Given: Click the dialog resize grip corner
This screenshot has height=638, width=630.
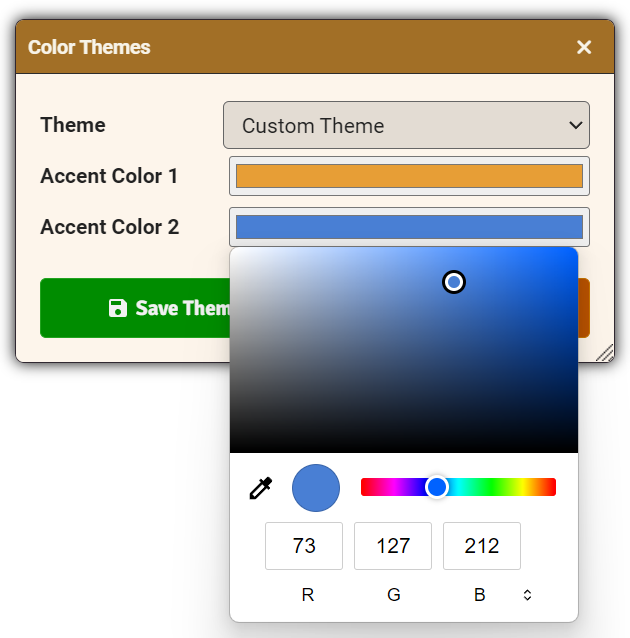Looking at the screenshot, I should (605, 353).
